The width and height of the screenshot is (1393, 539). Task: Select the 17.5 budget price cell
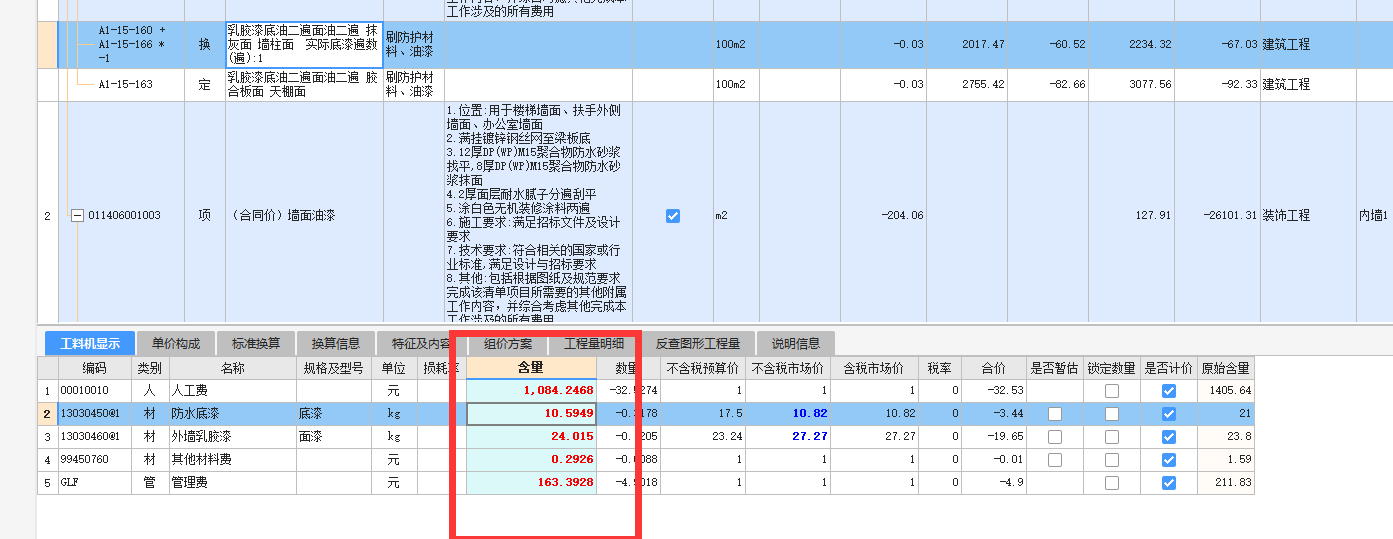[703, 413]
